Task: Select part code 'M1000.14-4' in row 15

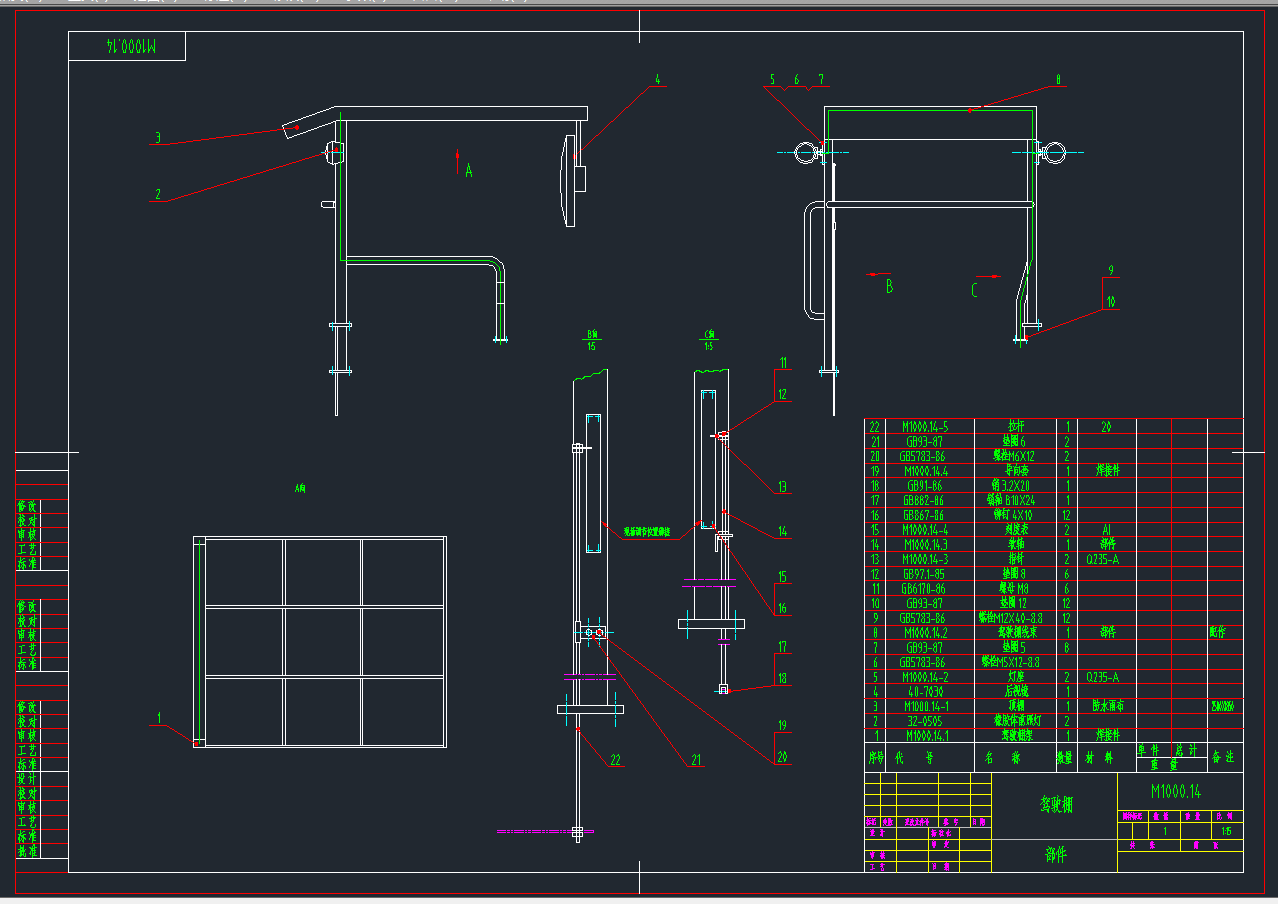Action: (x=925, y=530)
